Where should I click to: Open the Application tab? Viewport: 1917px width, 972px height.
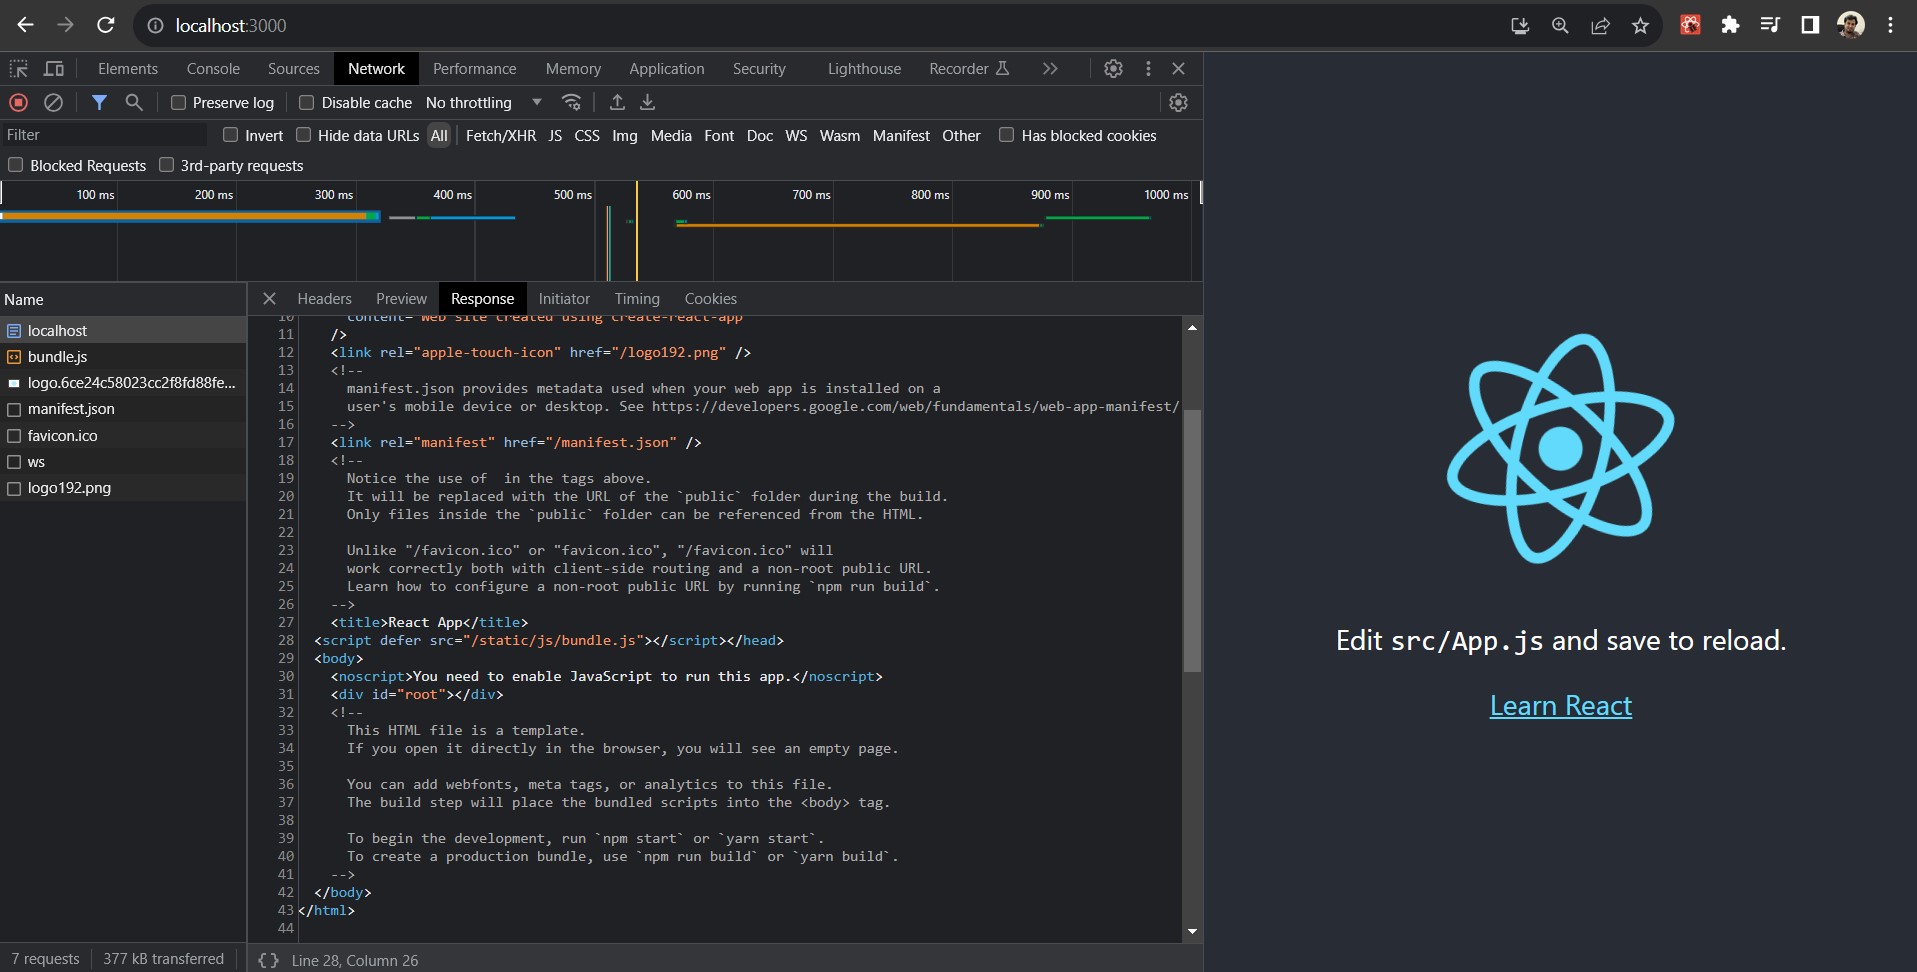(x=666, y=68)
